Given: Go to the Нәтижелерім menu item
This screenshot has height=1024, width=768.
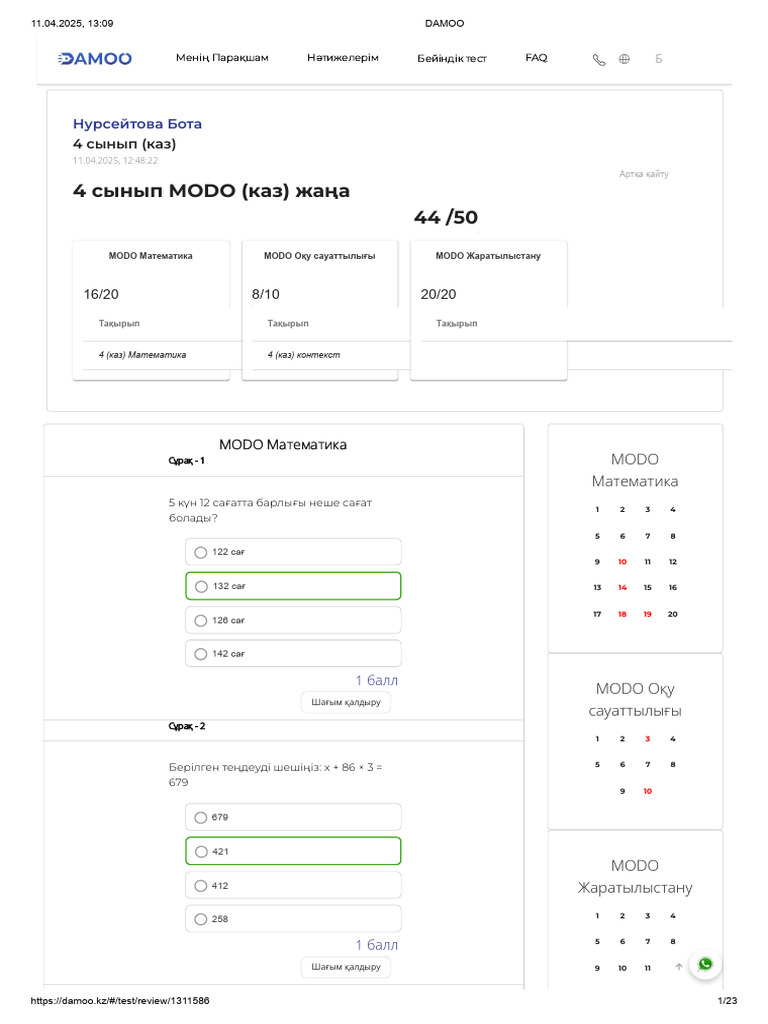Looking at the screenshot, I should 343,57.
